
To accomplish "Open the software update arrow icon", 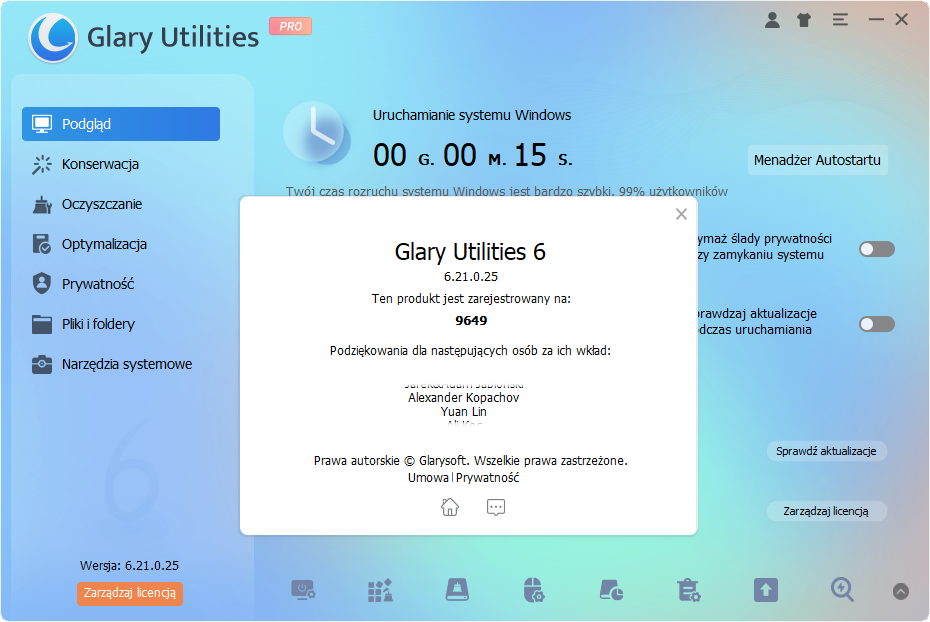I will pyautogui.click(x=766, y=591).
